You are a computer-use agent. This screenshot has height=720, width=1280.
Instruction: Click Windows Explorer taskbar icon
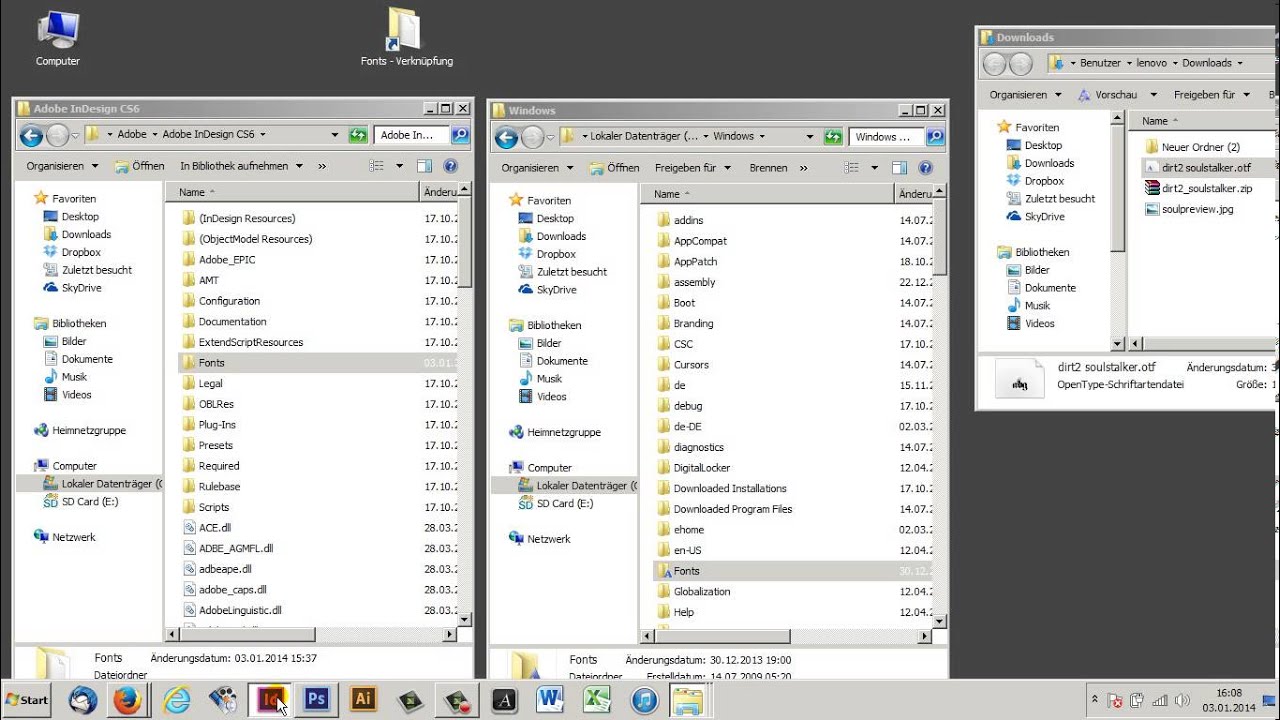[x=687, y=700]
